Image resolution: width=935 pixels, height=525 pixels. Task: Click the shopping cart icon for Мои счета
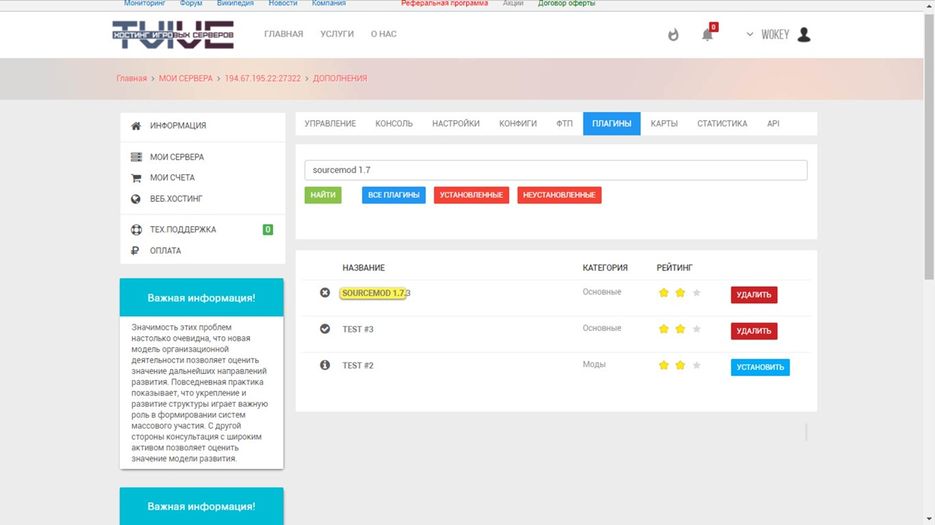[136, 178]
